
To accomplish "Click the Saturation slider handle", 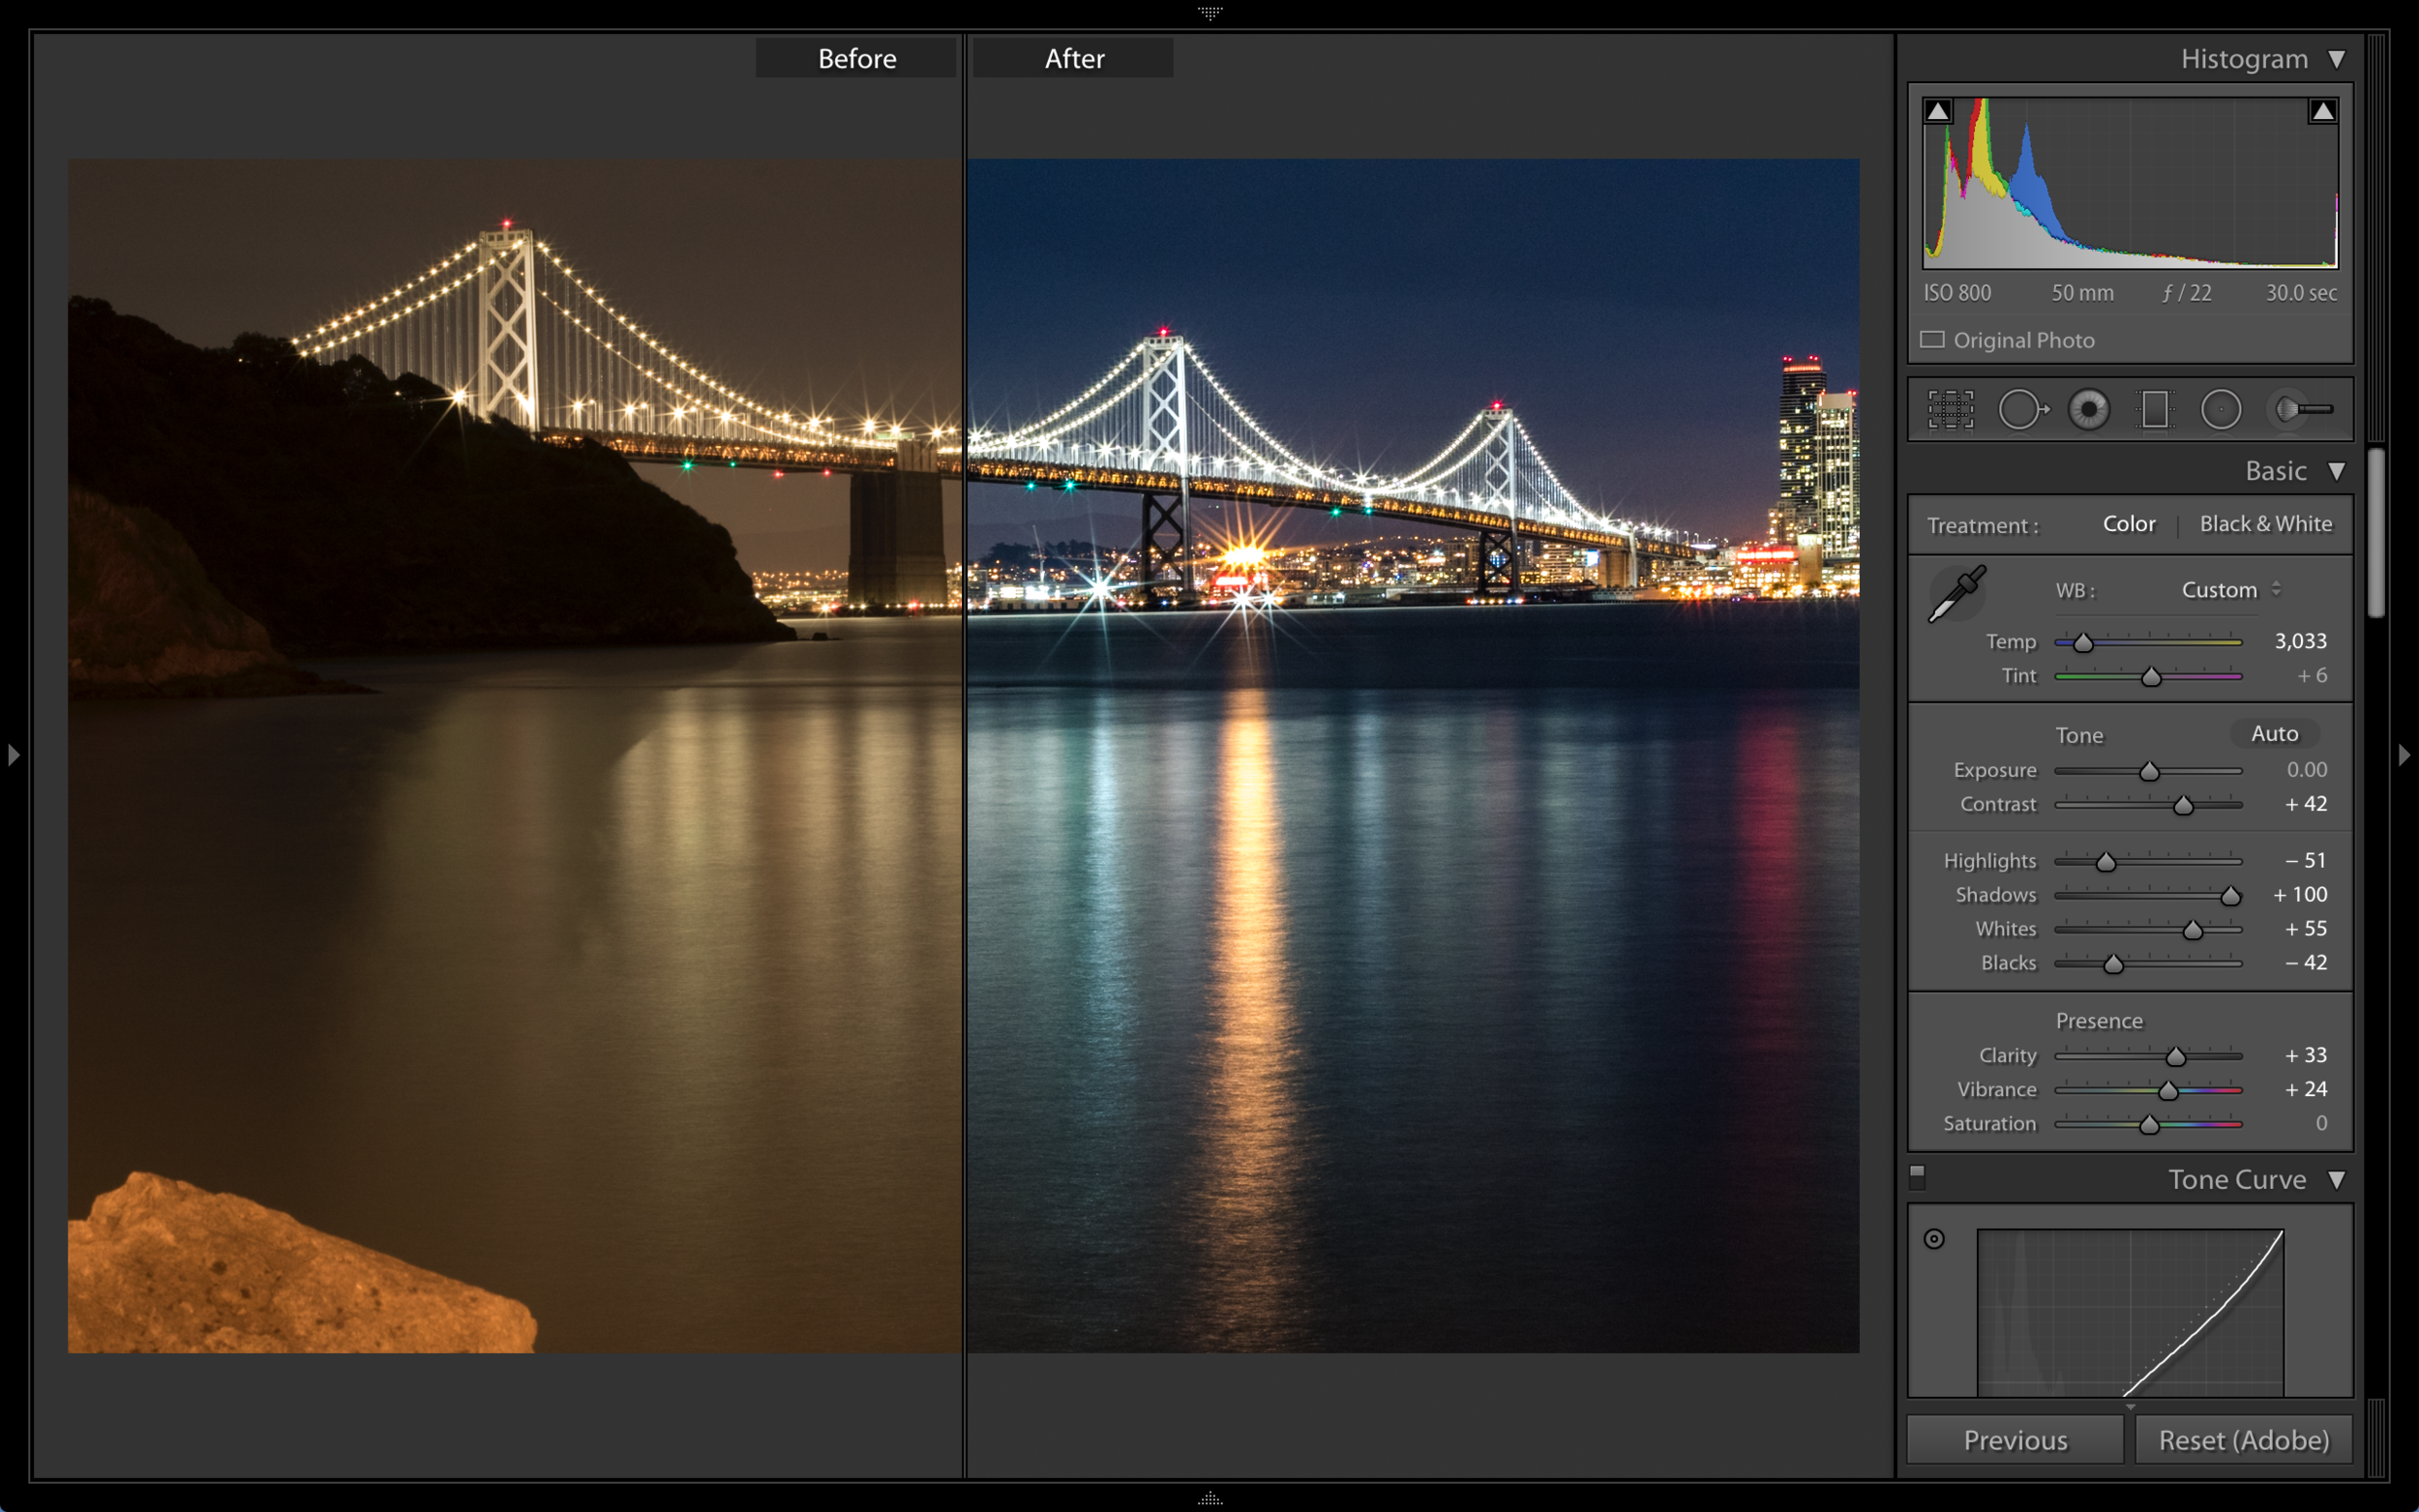I will pos(2149,1125).
